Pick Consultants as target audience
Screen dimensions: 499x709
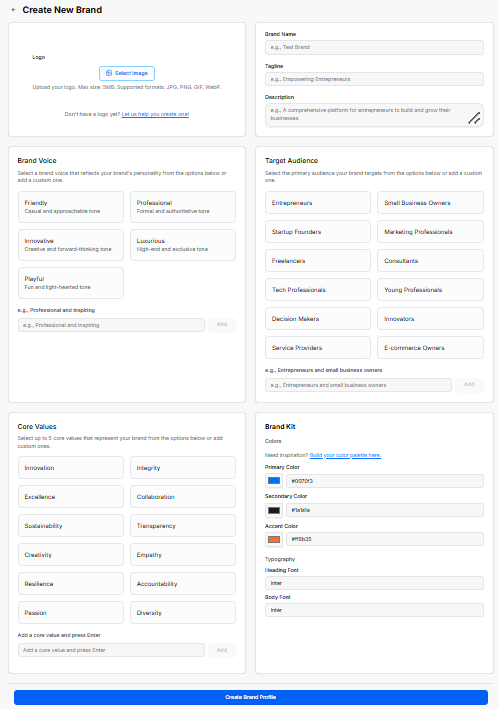[x=430, y=261]
